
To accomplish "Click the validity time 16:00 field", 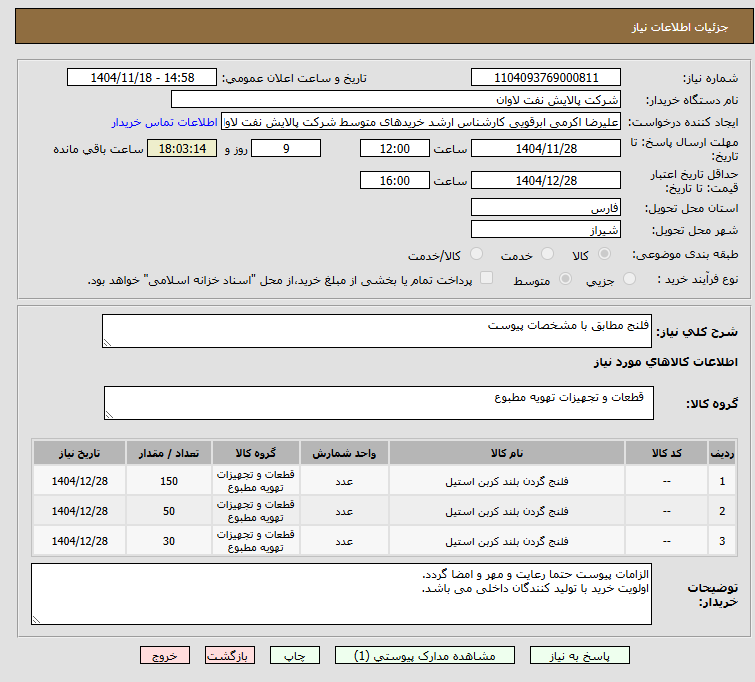I will (x=395, y=180).
